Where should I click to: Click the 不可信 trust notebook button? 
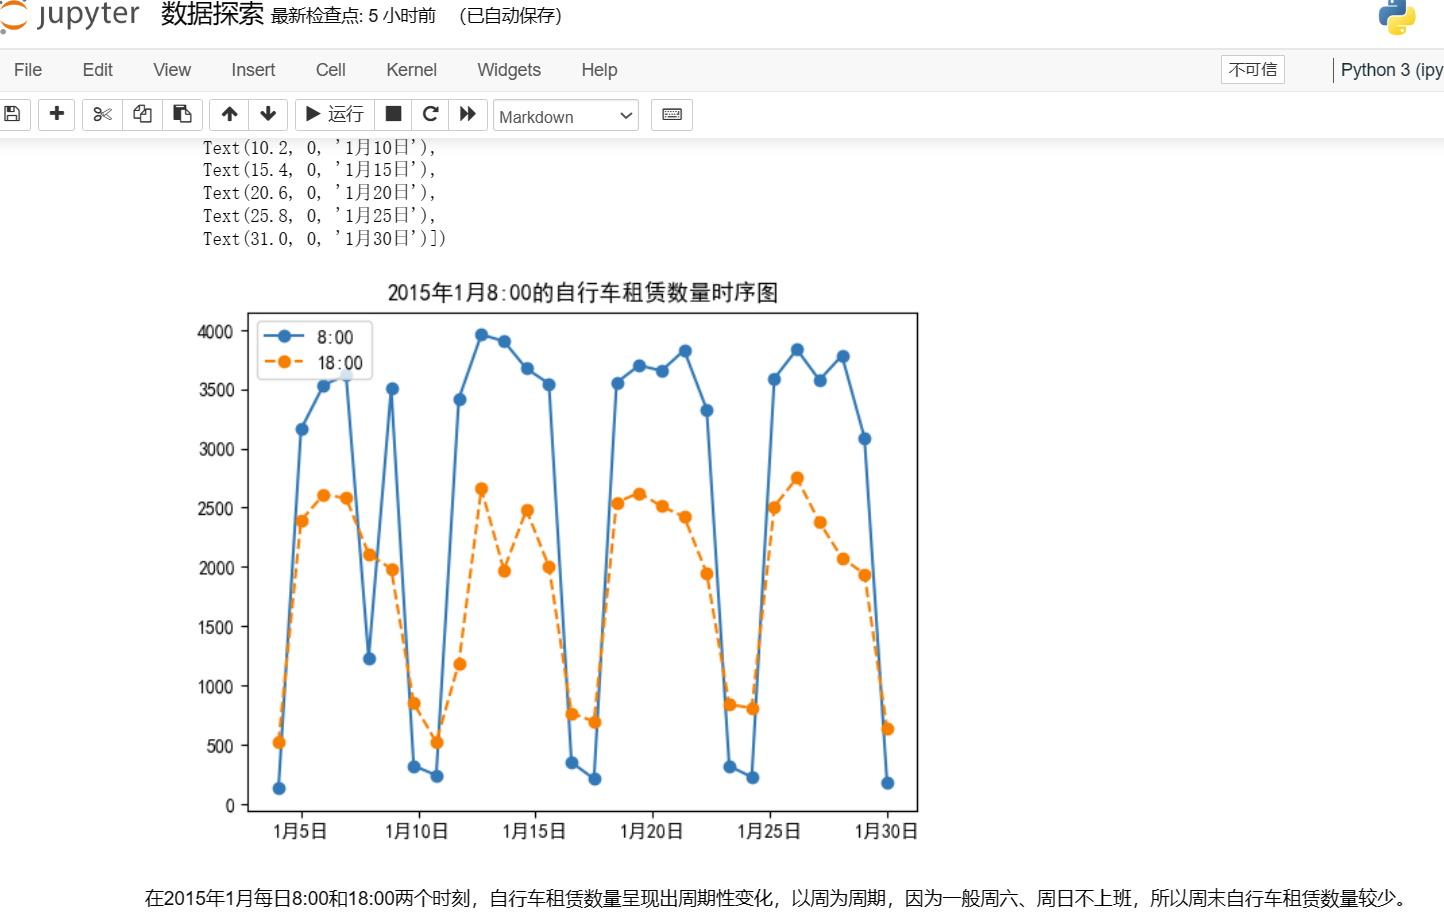1253,70
